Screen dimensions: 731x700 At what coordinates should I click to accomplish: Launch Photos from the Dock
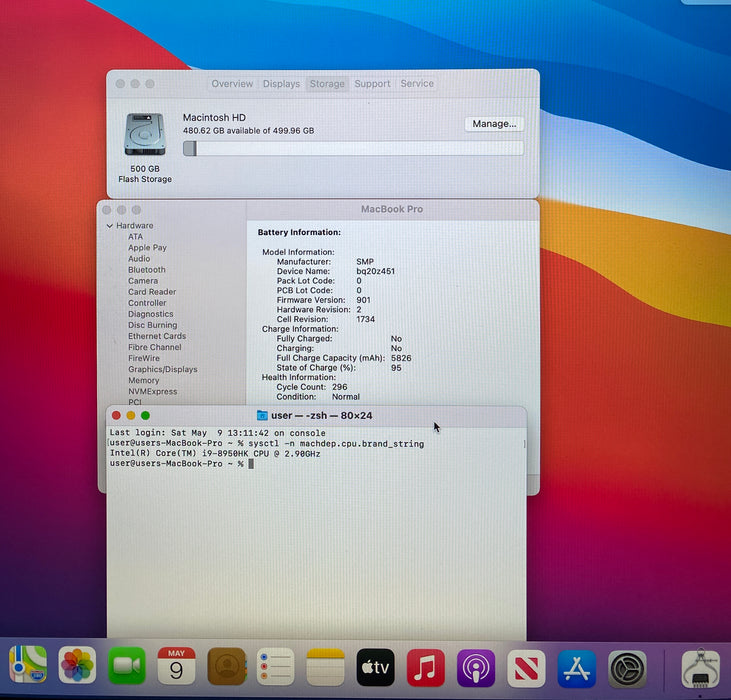77,666
